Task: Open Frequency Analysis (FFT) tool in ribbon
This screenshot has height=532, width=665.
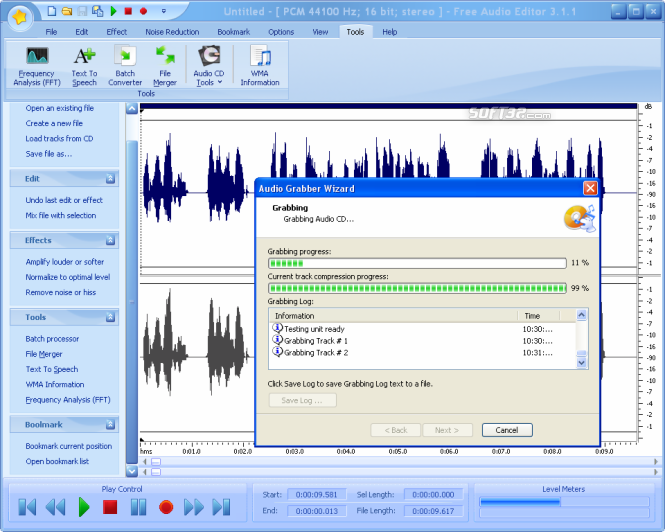Action: coord(37,66)
